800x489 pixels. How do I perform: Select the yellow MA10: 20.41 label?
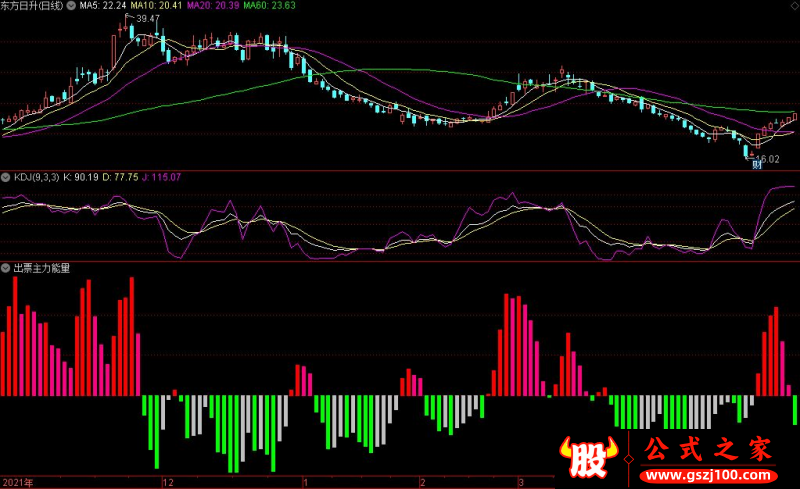pos(156,6)
